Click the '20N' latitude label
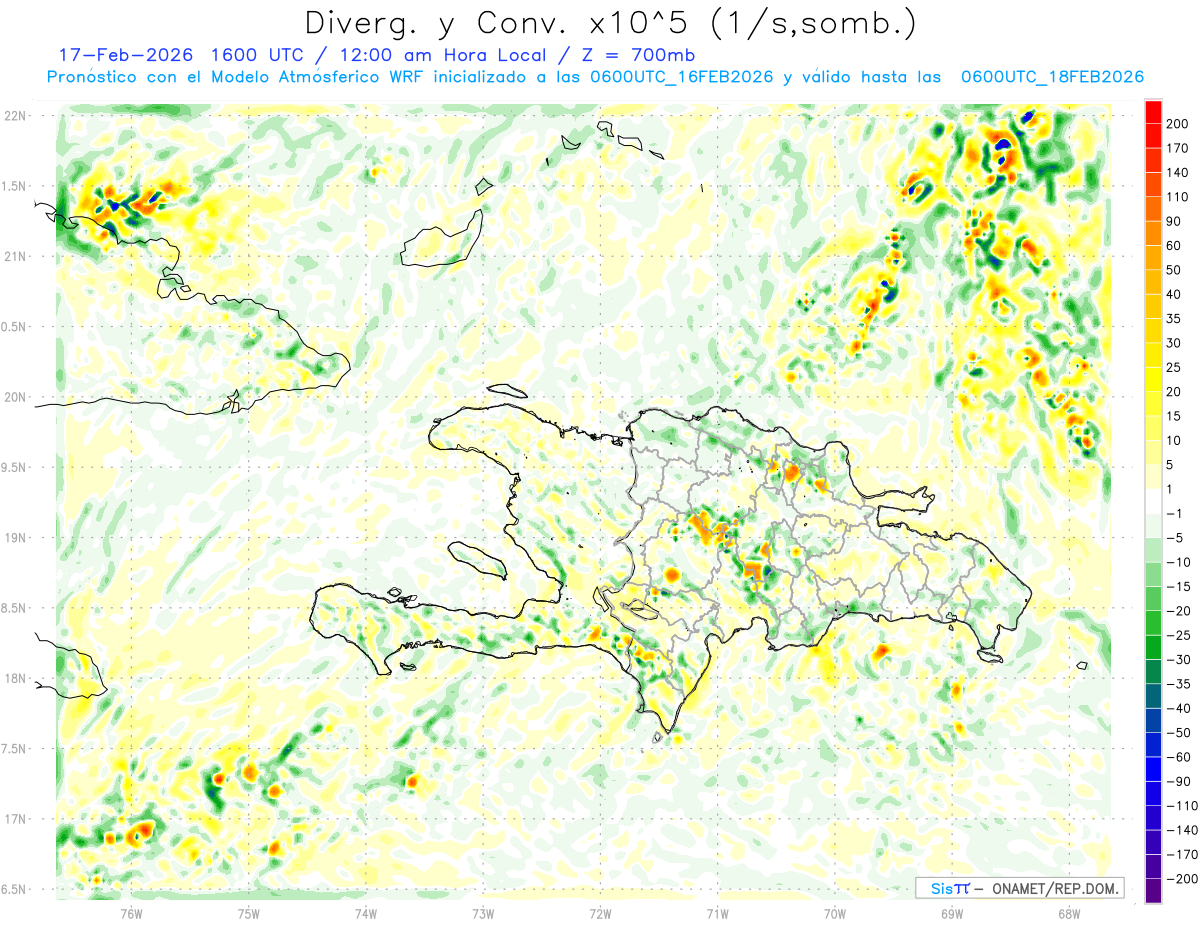 pos(14,397)
